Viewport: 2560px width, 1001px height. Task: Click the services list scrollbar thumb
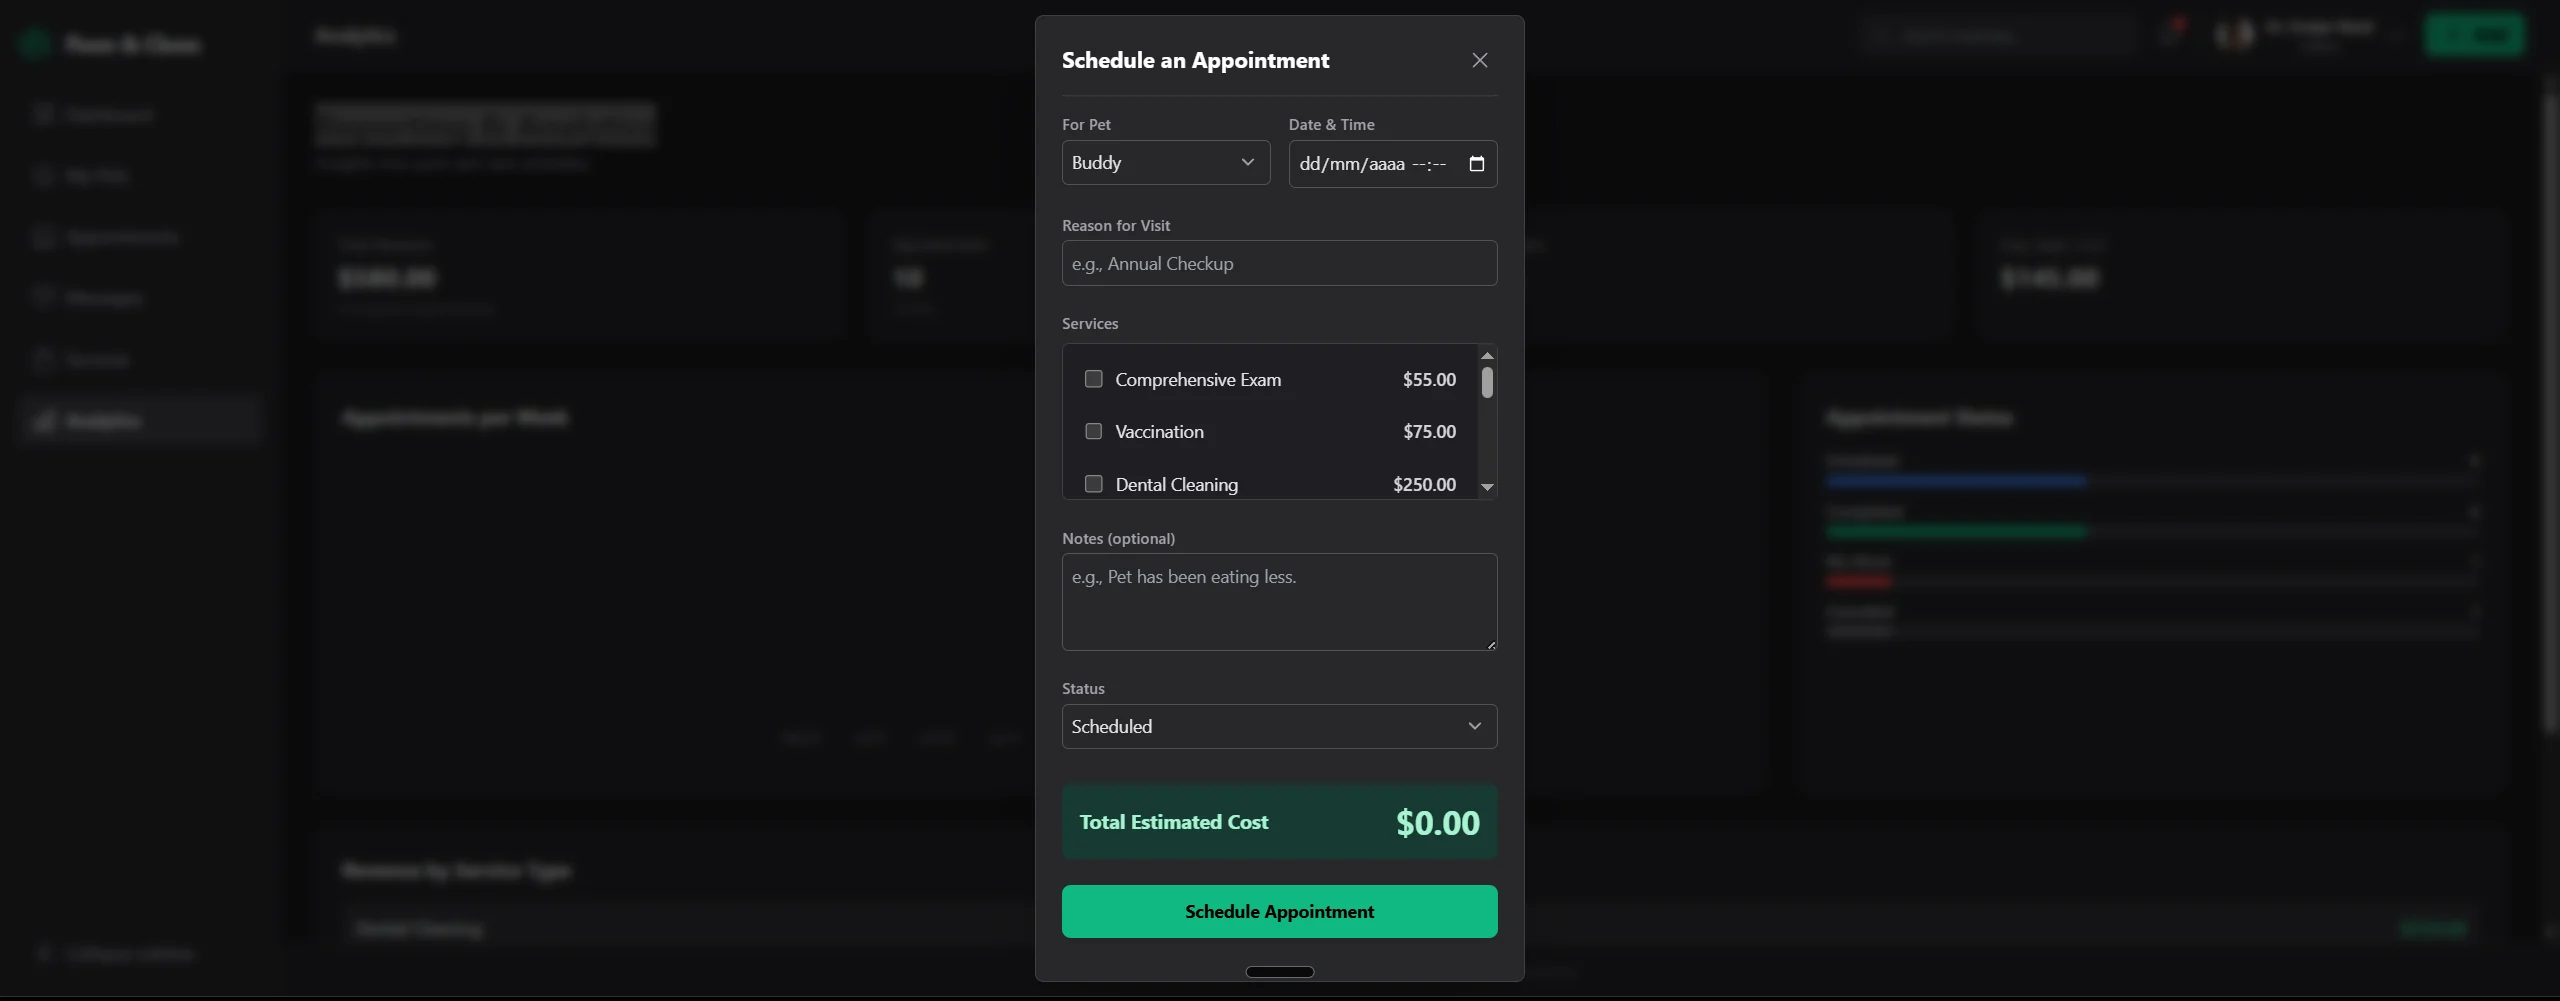1487,382
